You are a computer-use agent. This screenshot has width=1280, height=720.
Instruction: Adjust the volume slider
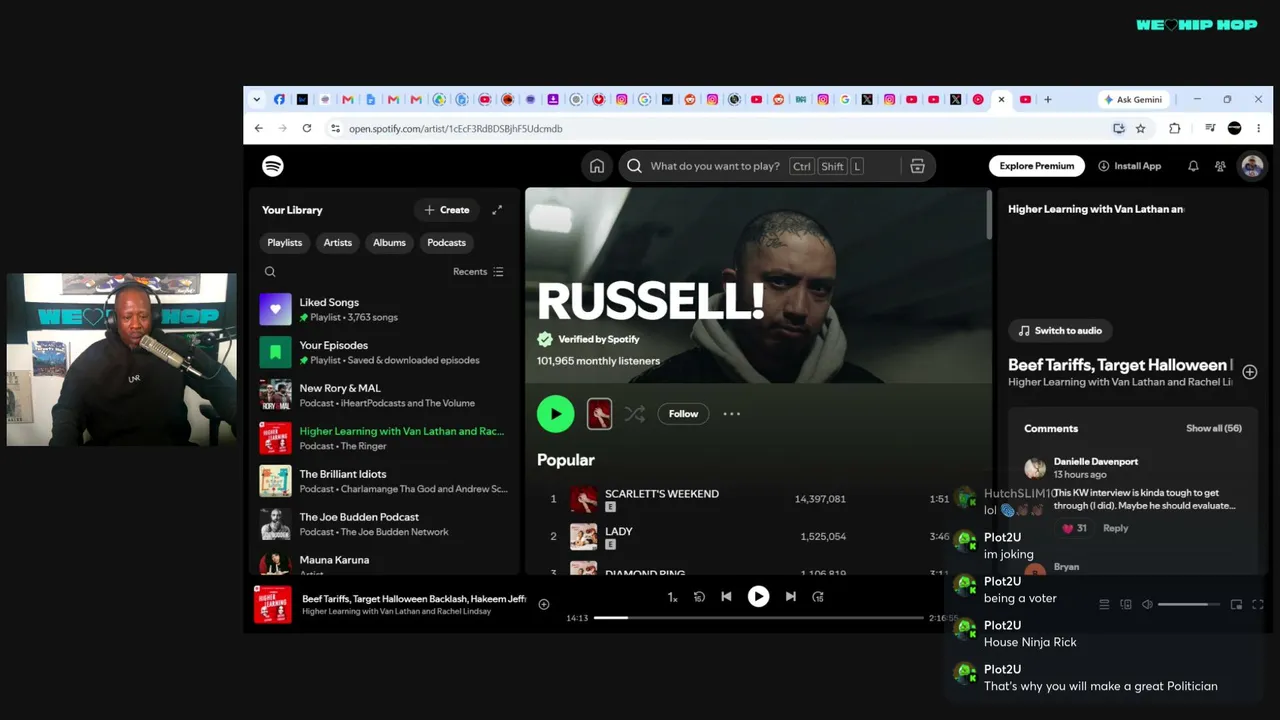pyautogui.click(x=1189, y=605)
